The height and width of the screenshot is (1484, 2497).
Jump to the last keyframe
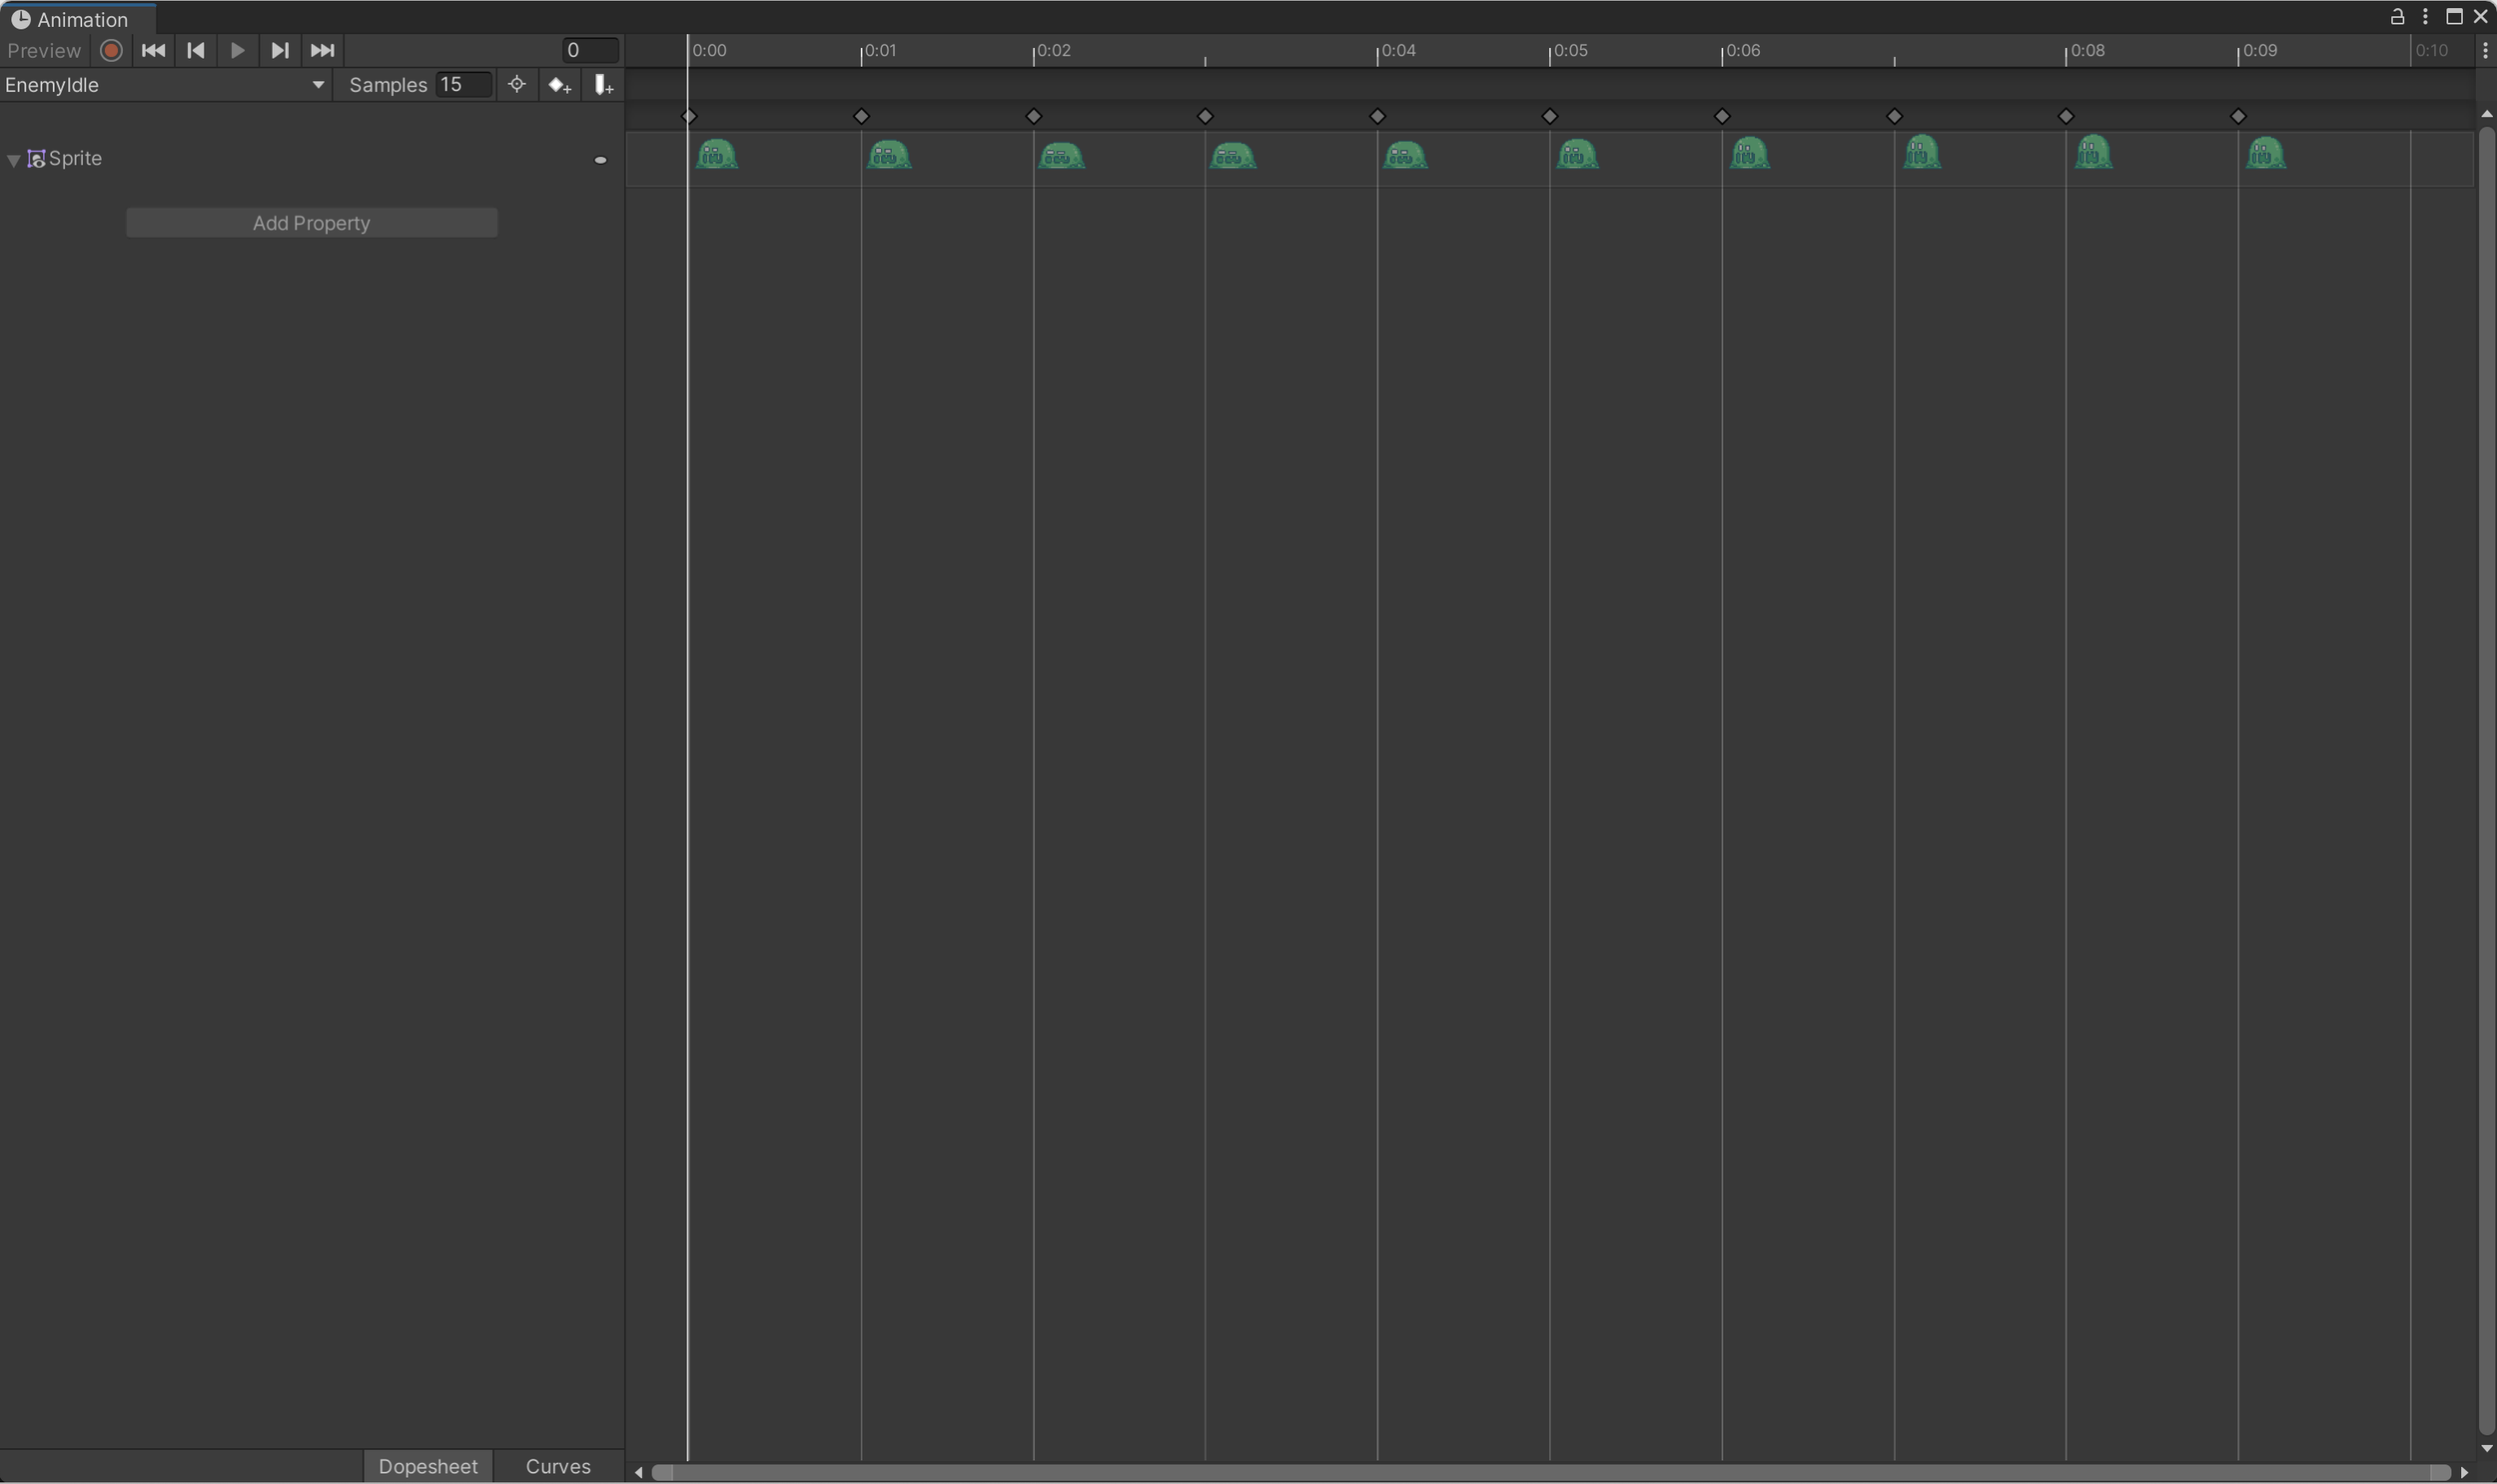tap(322, 50)
